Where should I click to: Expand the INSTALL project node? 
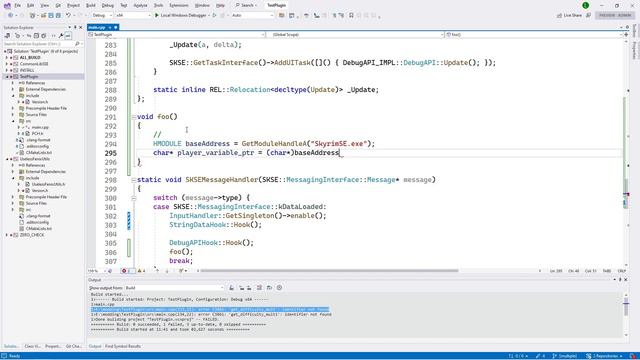(x=7, y=70)
